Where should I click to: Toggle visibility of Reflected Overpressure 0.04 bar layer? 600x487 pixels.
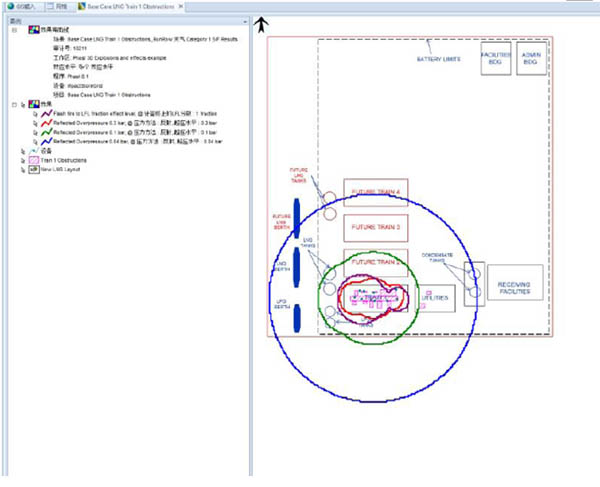coord(34,142)
